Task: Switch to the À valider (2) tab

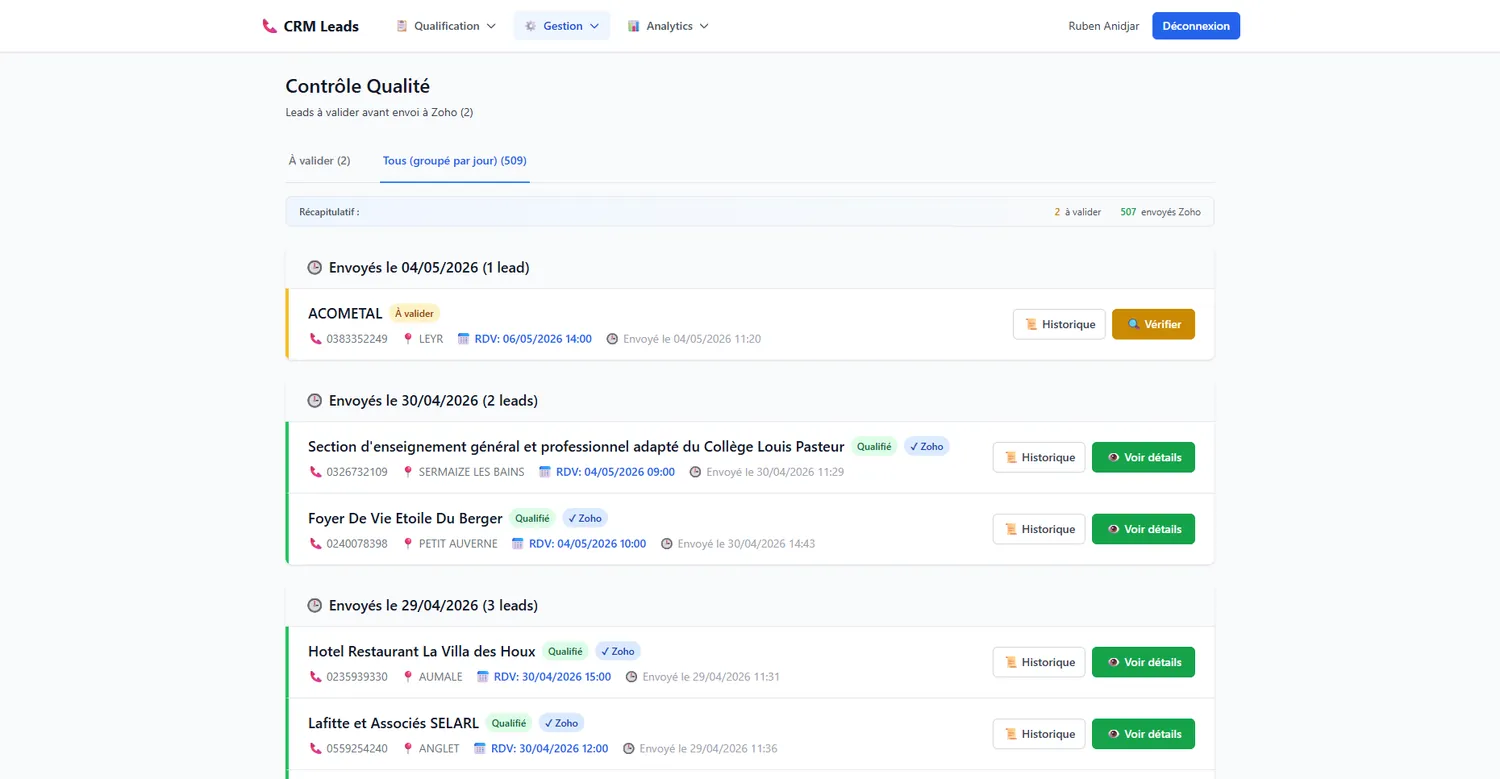Action: click(319, 160)
